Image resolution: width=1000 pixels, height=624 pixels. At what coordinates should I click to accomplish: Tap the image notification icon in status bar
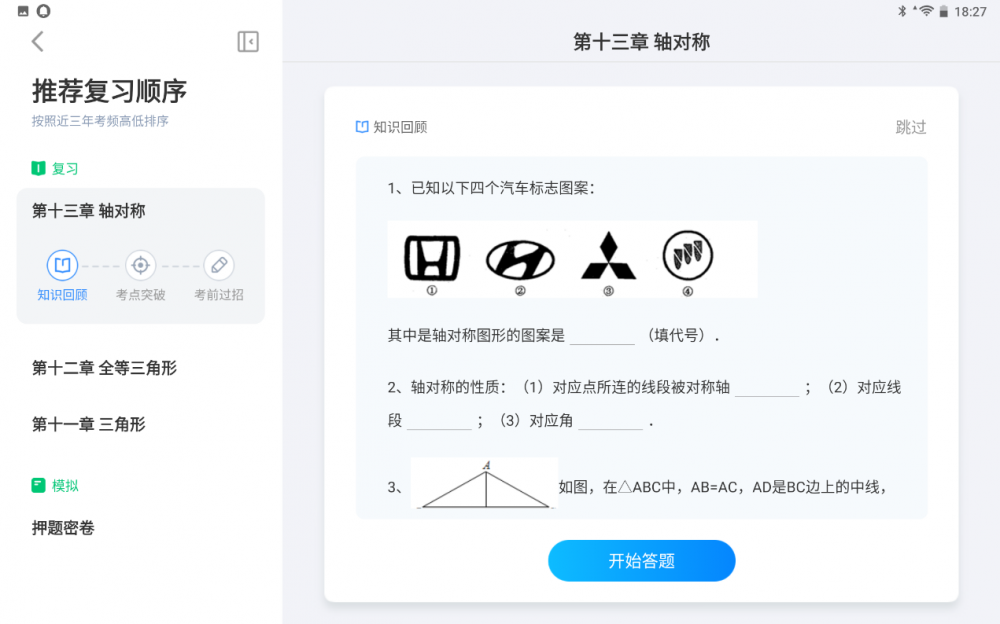pyautogui.click(x=24, y=11)
